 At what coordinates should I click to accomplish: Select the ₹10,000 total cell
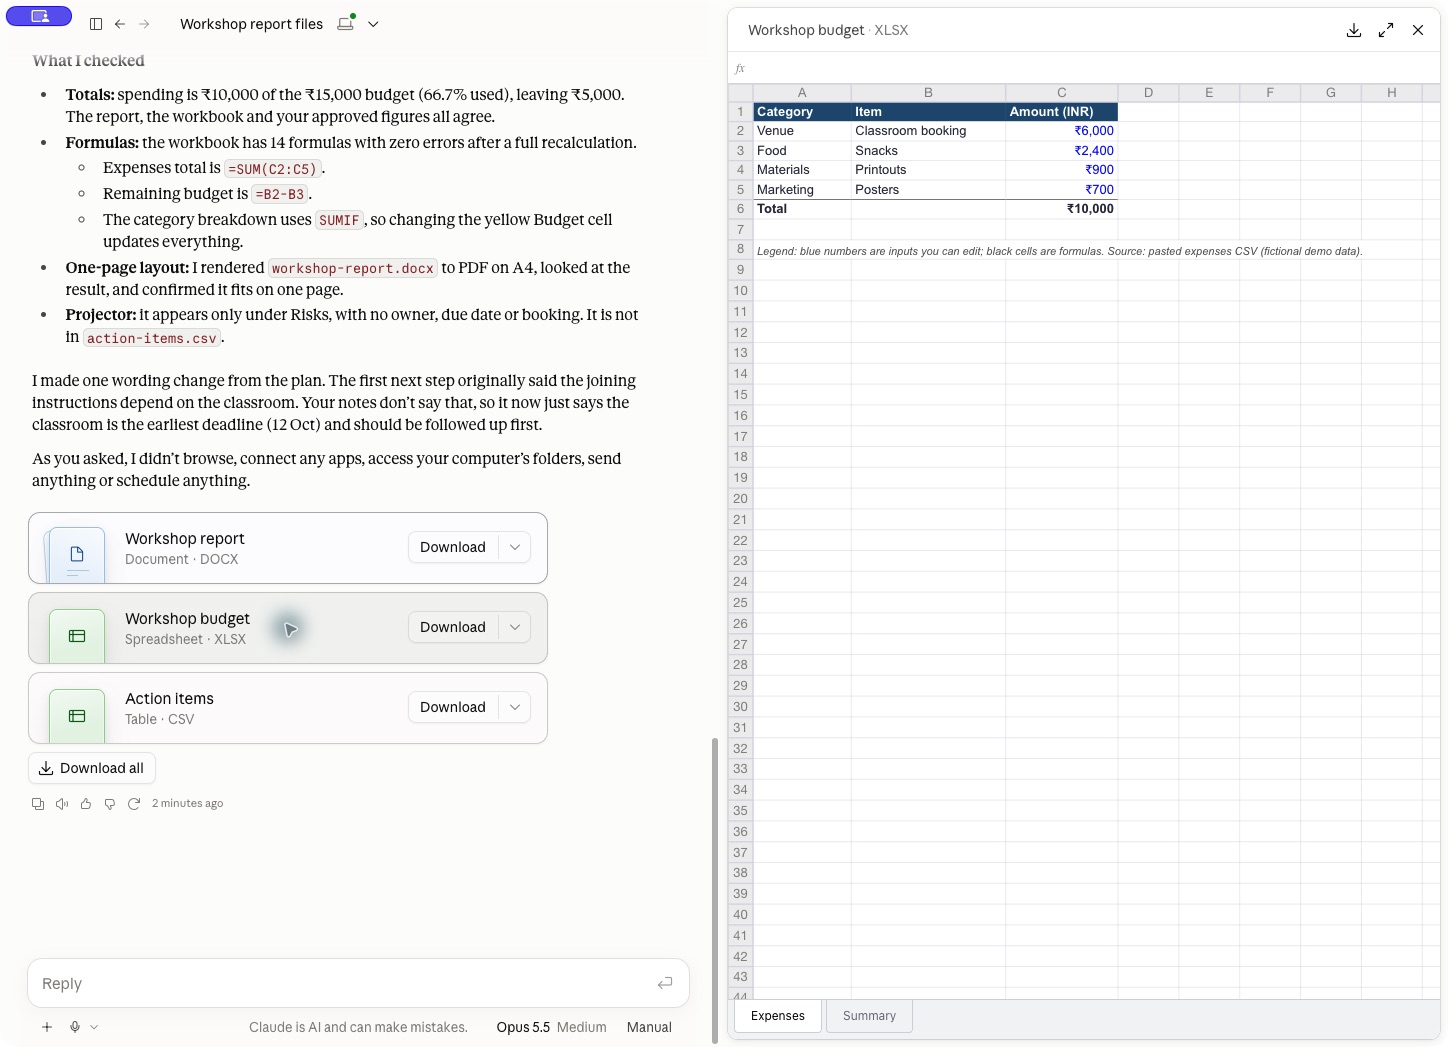click(x=1061, y=209)
